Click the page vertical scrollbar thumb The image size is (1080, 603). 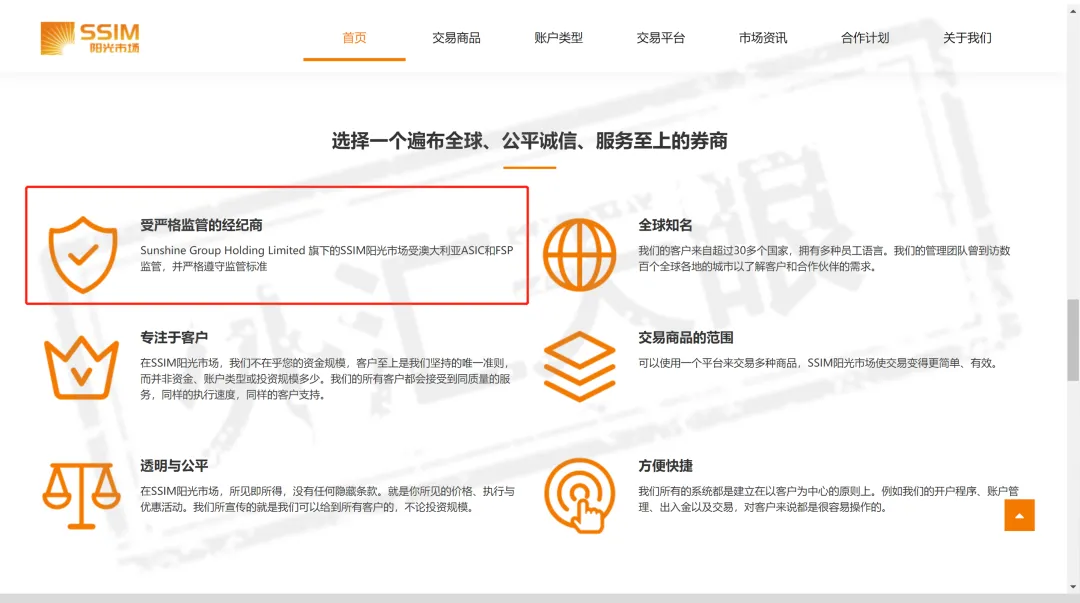tap(1073, 340)
